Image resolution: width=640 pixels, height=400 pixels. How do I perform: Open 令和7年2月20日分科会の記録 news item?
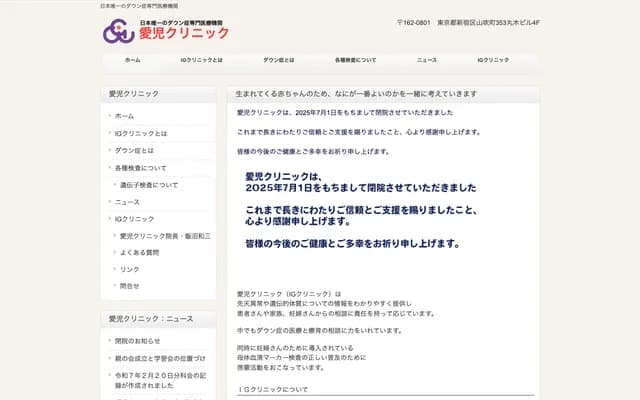coord(160,380)
